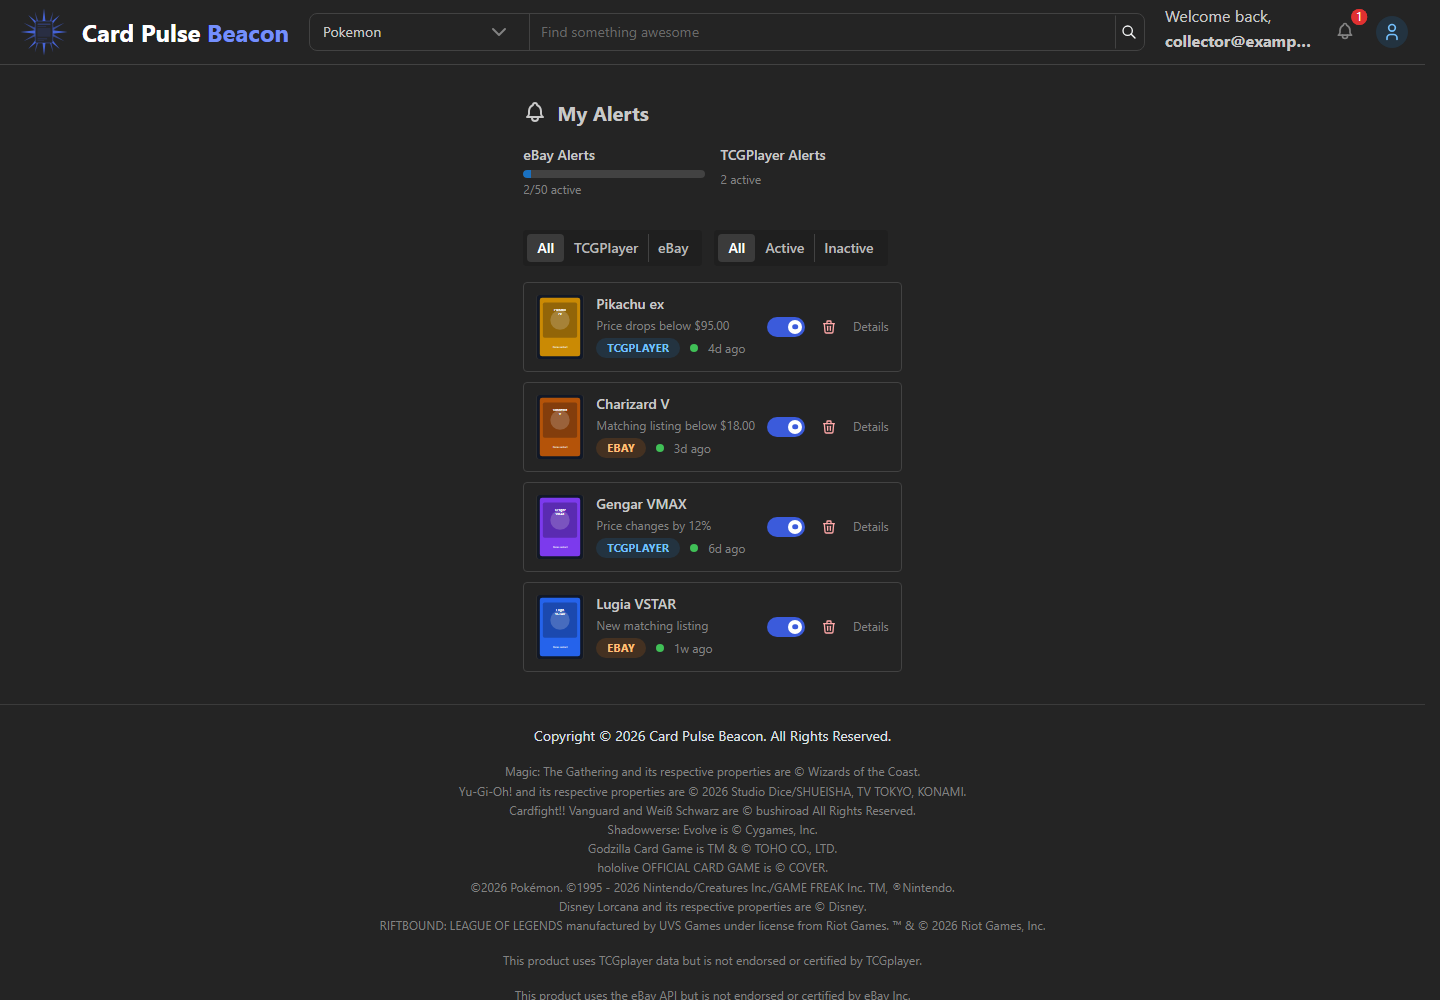Viewport: 1440px width, 1000px height.
Task: Delete the Lugia VSTAR alert
Action: point(829,627)
